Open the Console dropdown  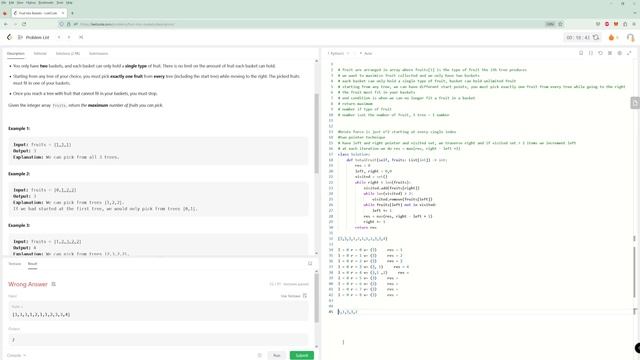pos(16,356)
